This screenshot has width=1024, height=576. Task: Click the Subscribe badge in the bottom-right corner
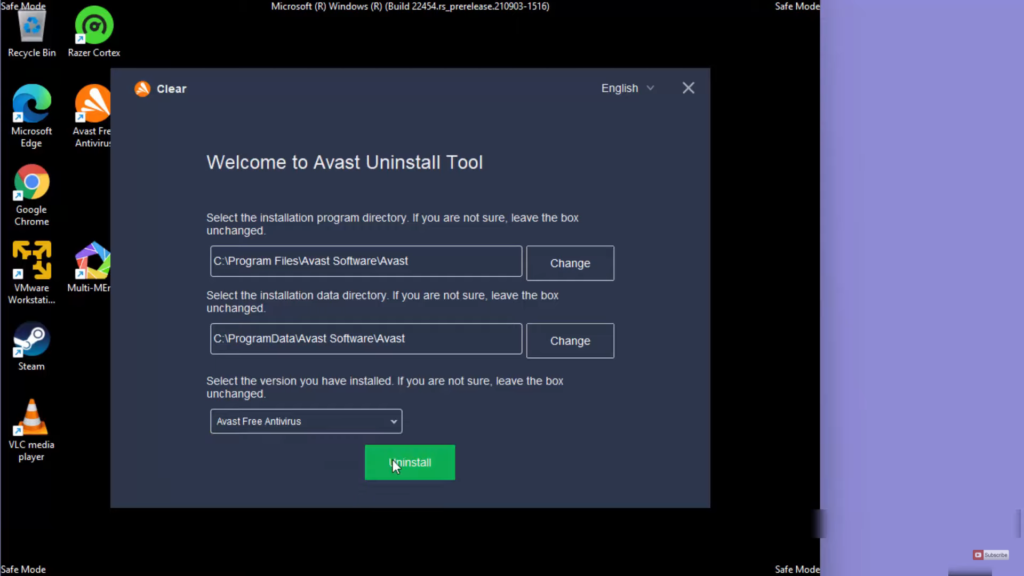tap(991, 555)
